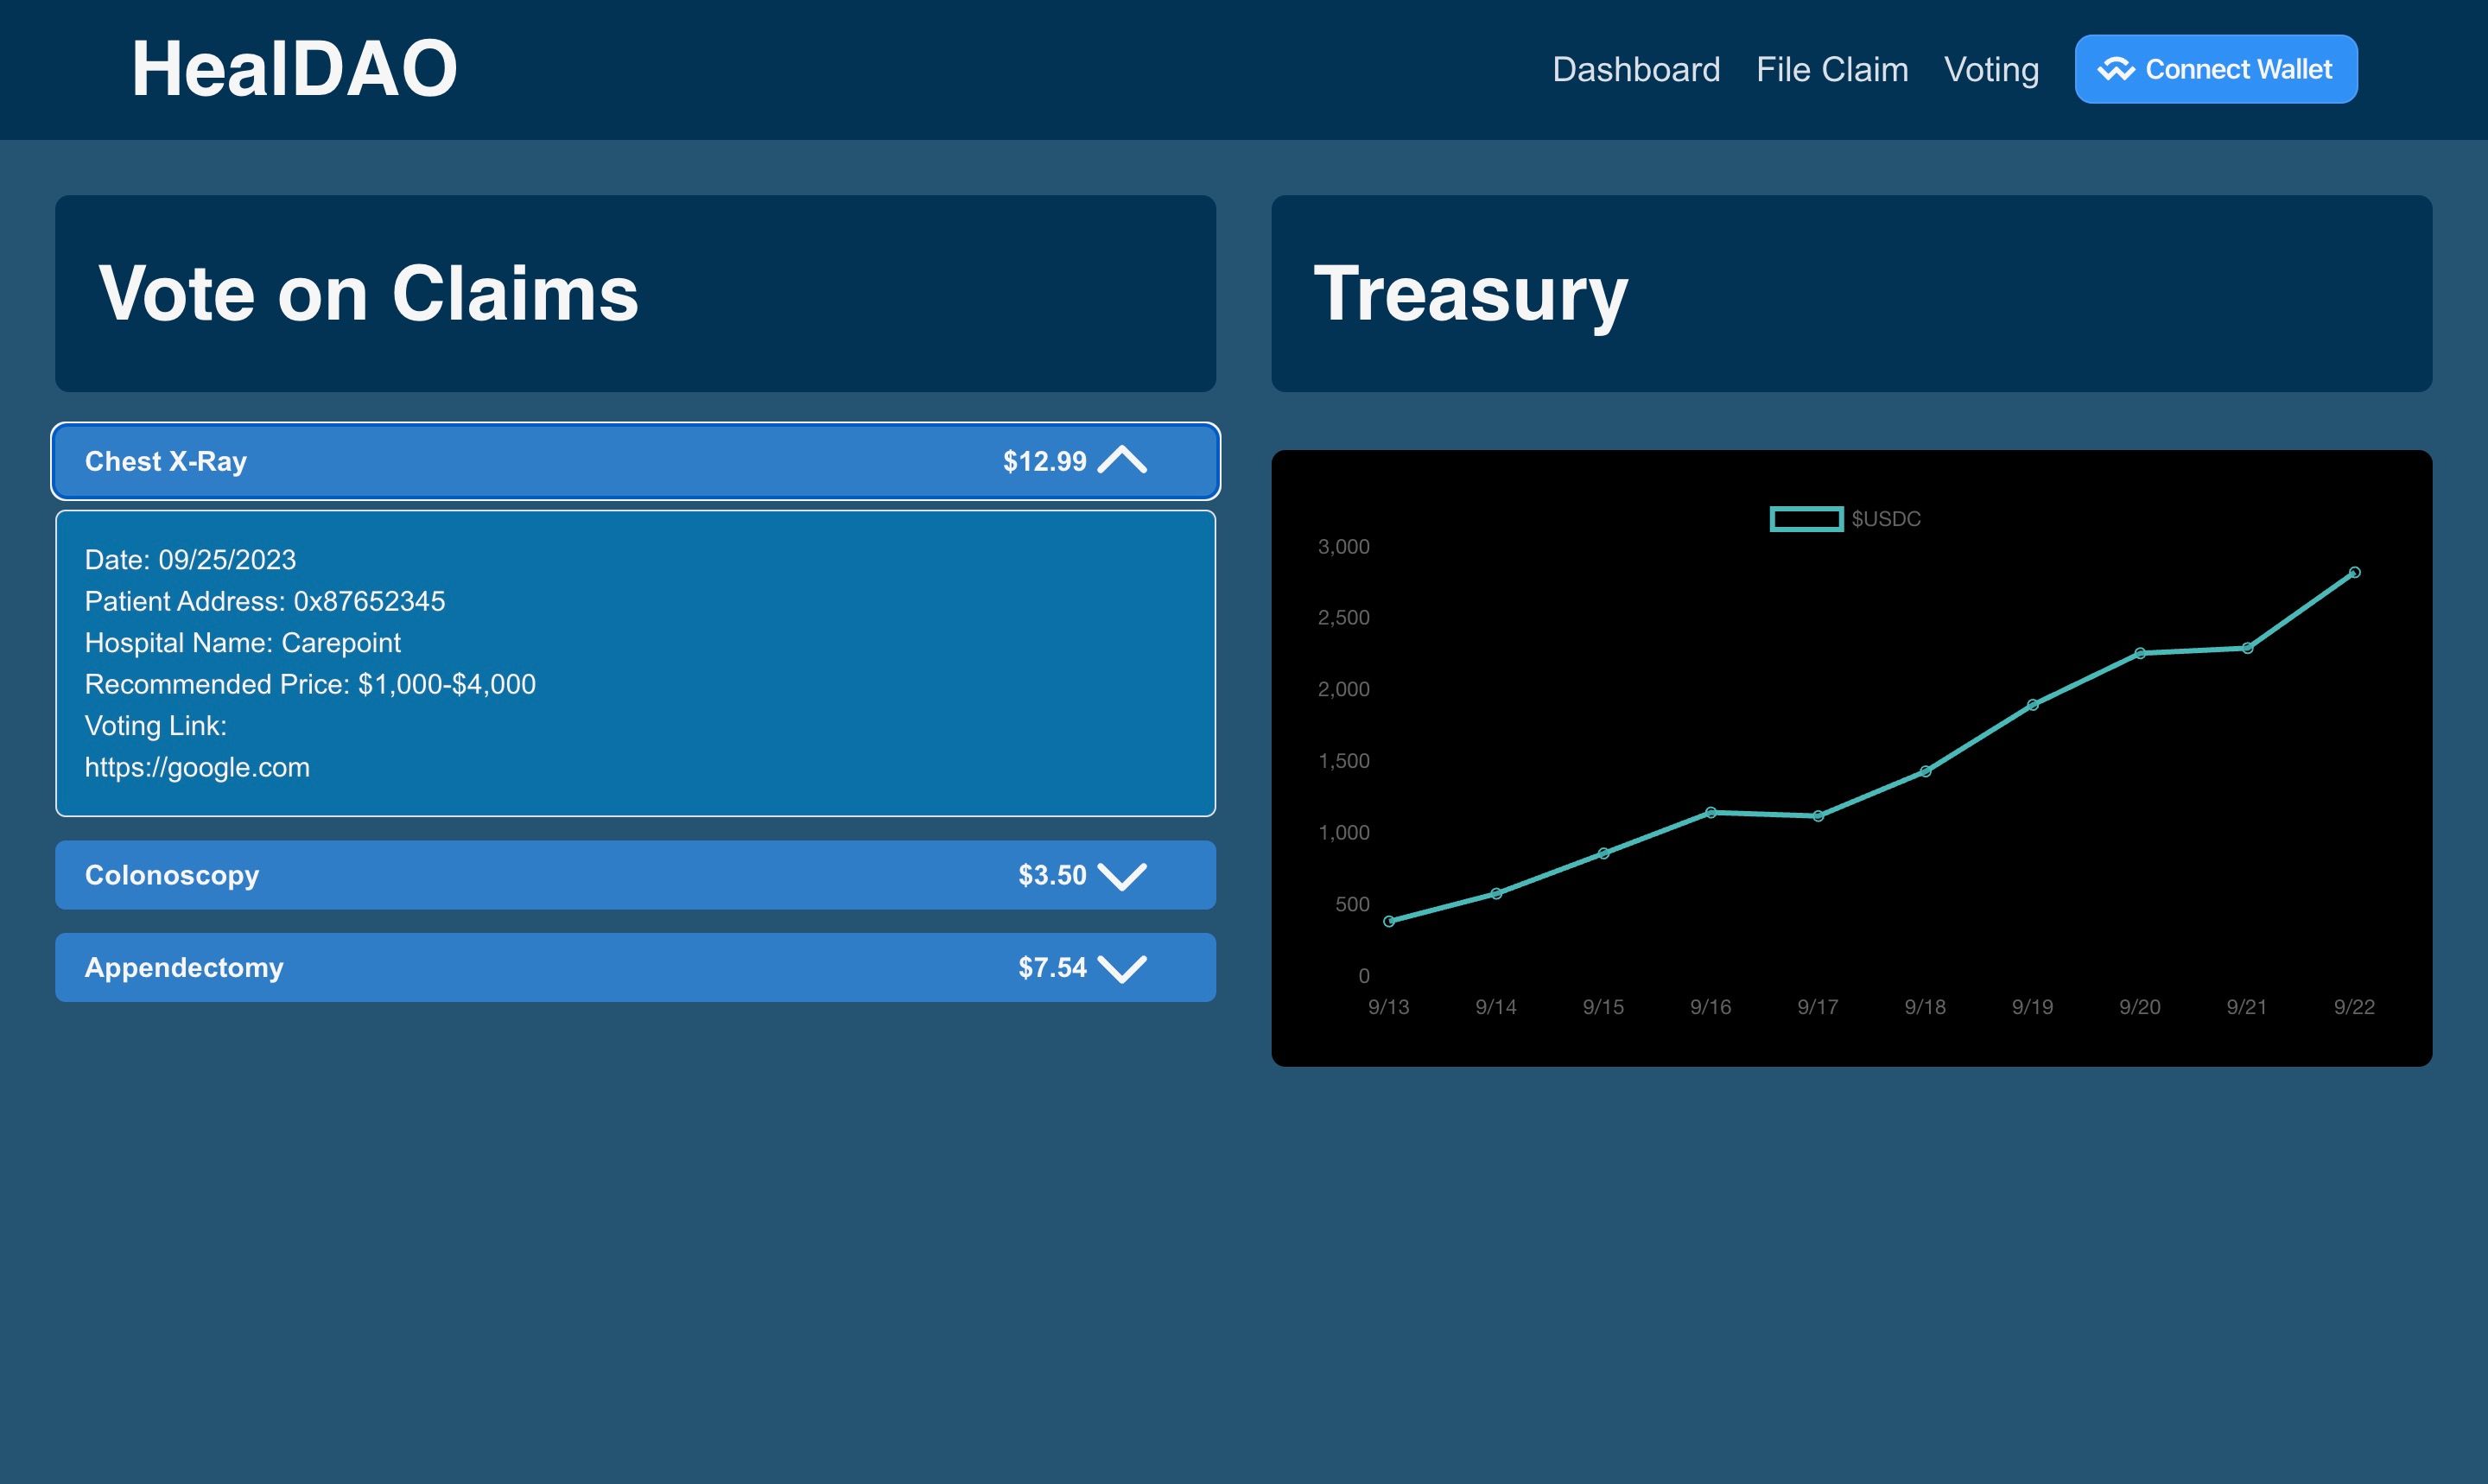Expand the Appendectomy claim chevron
This screenshot has height=1484, width=2488.
pos(1122,968)
